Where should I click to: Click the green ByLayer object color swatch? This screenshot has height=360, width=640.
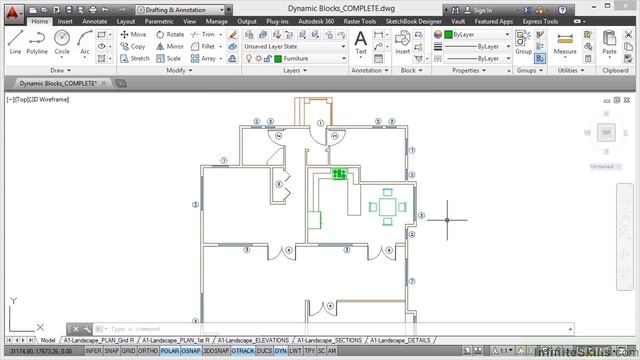449,35
